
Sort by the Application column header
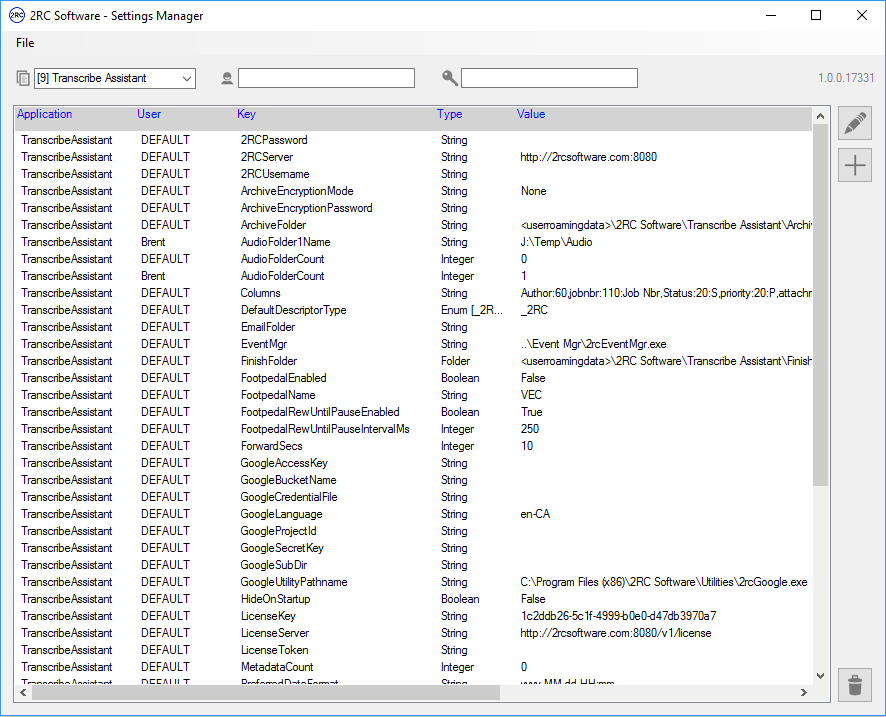coord(45,114)
